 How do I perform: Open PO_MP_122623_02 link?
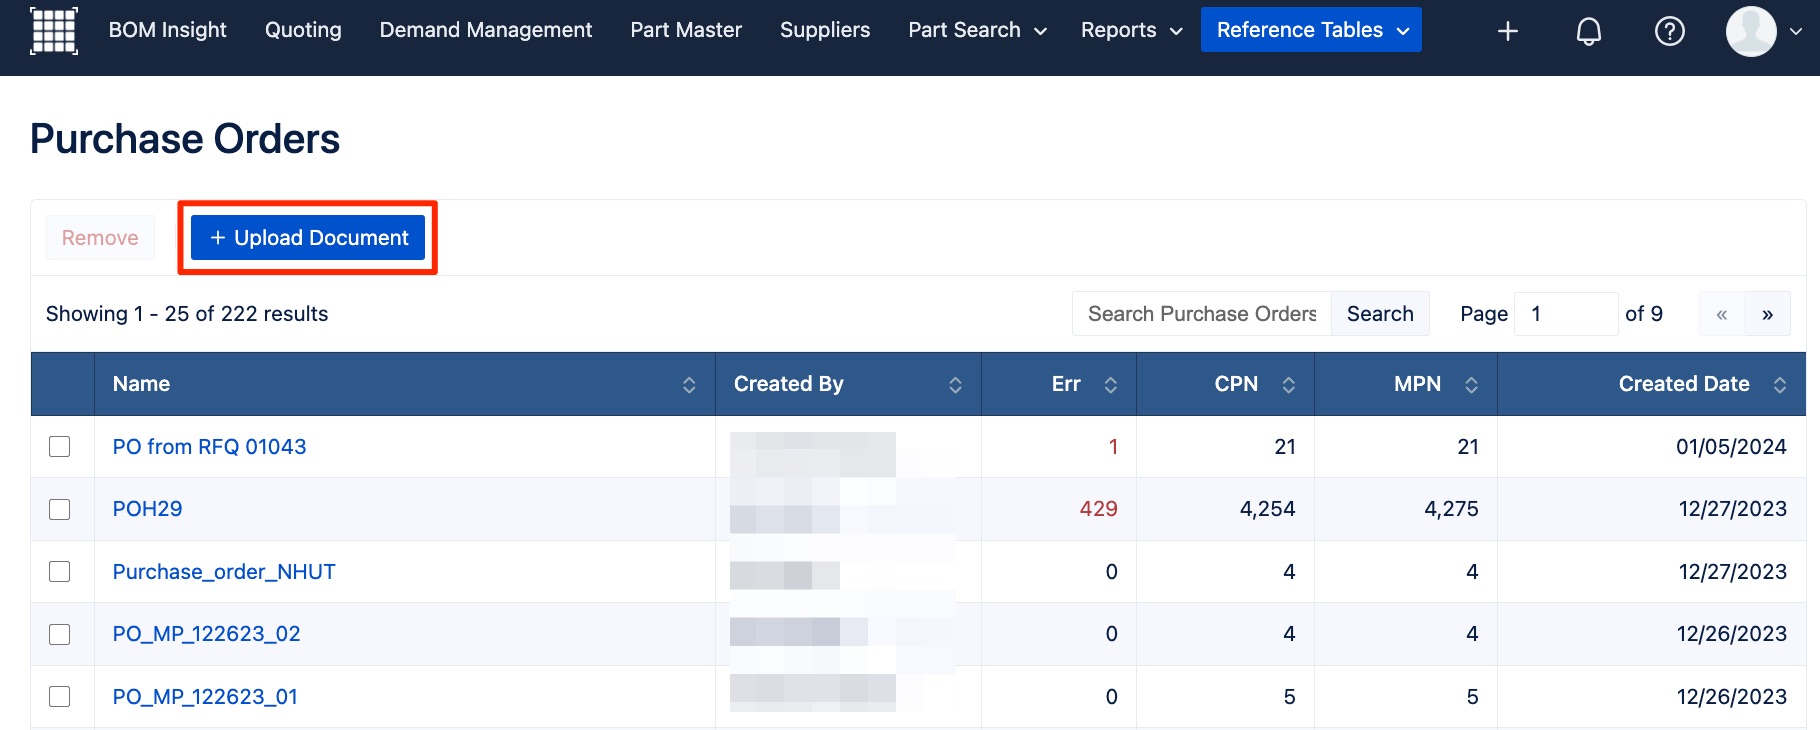coord(206,634)
